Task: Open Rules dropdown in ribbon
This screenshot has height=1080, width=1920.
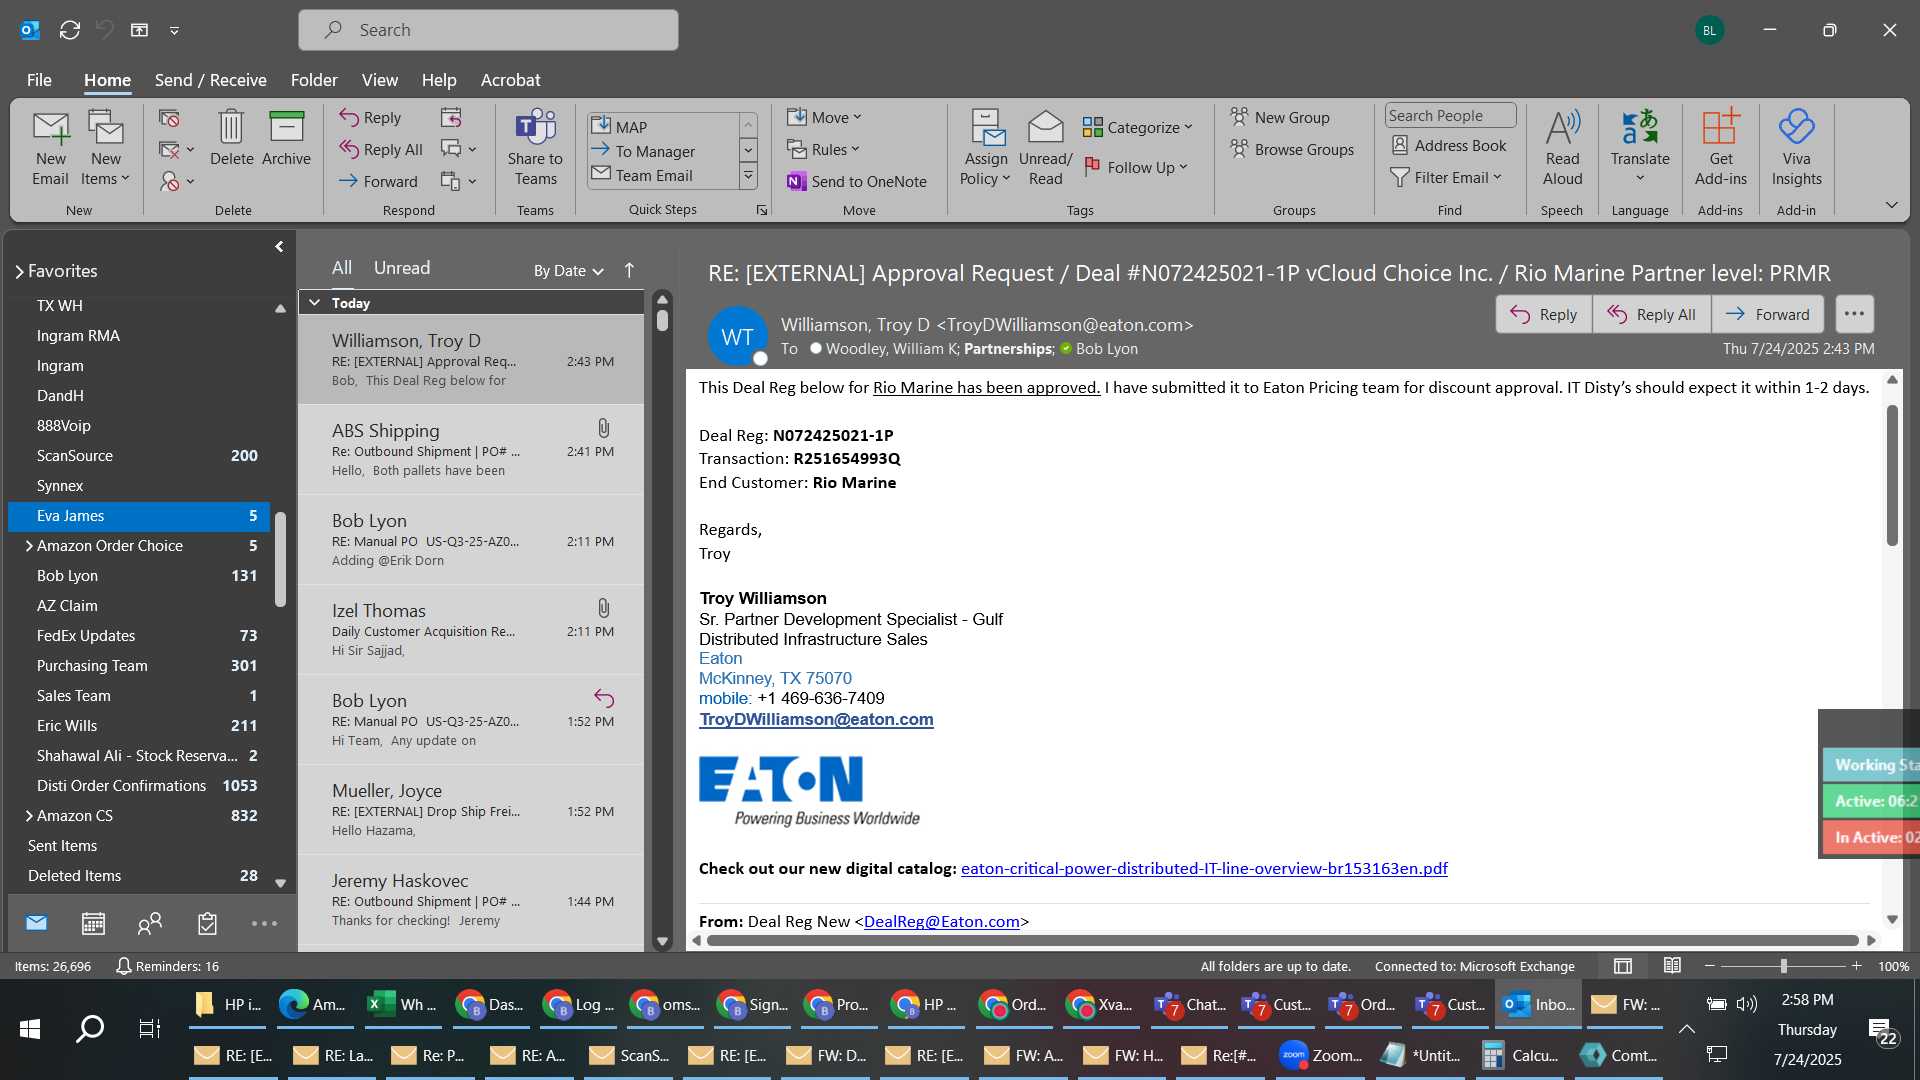Action: [823, 149]
